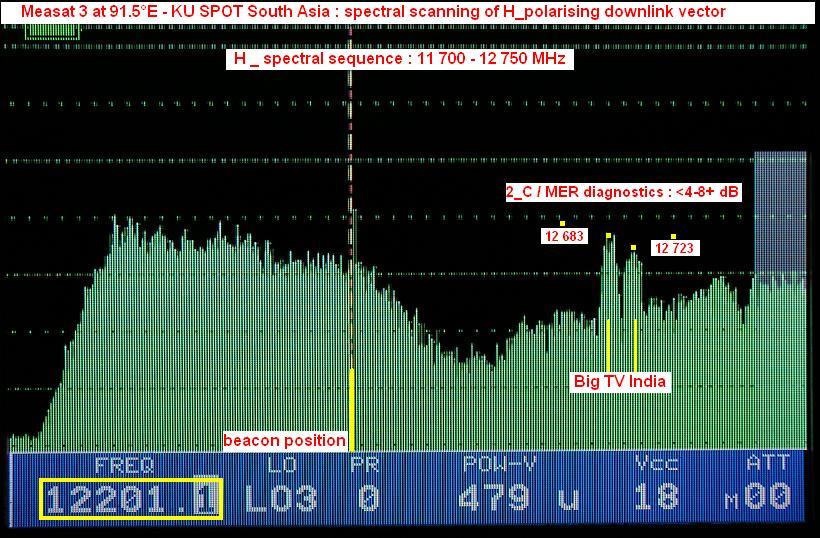Viewport: 820px width, 538px height.
Task: Click the yellow marker dot above 12 683
Action: coord(563,223)
